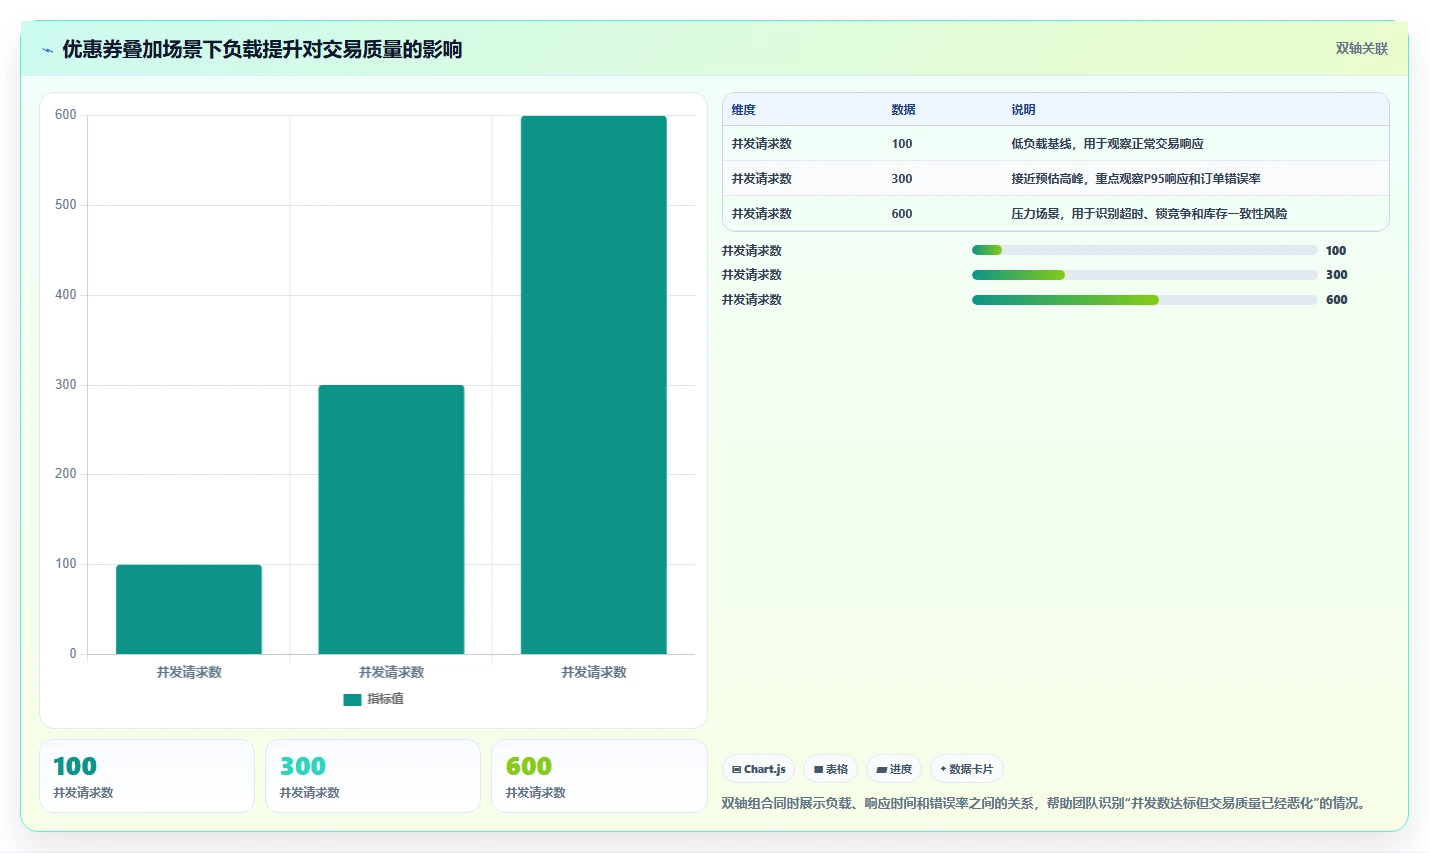Click the value 100 beside the shortest progress bar

(1336, 251)
